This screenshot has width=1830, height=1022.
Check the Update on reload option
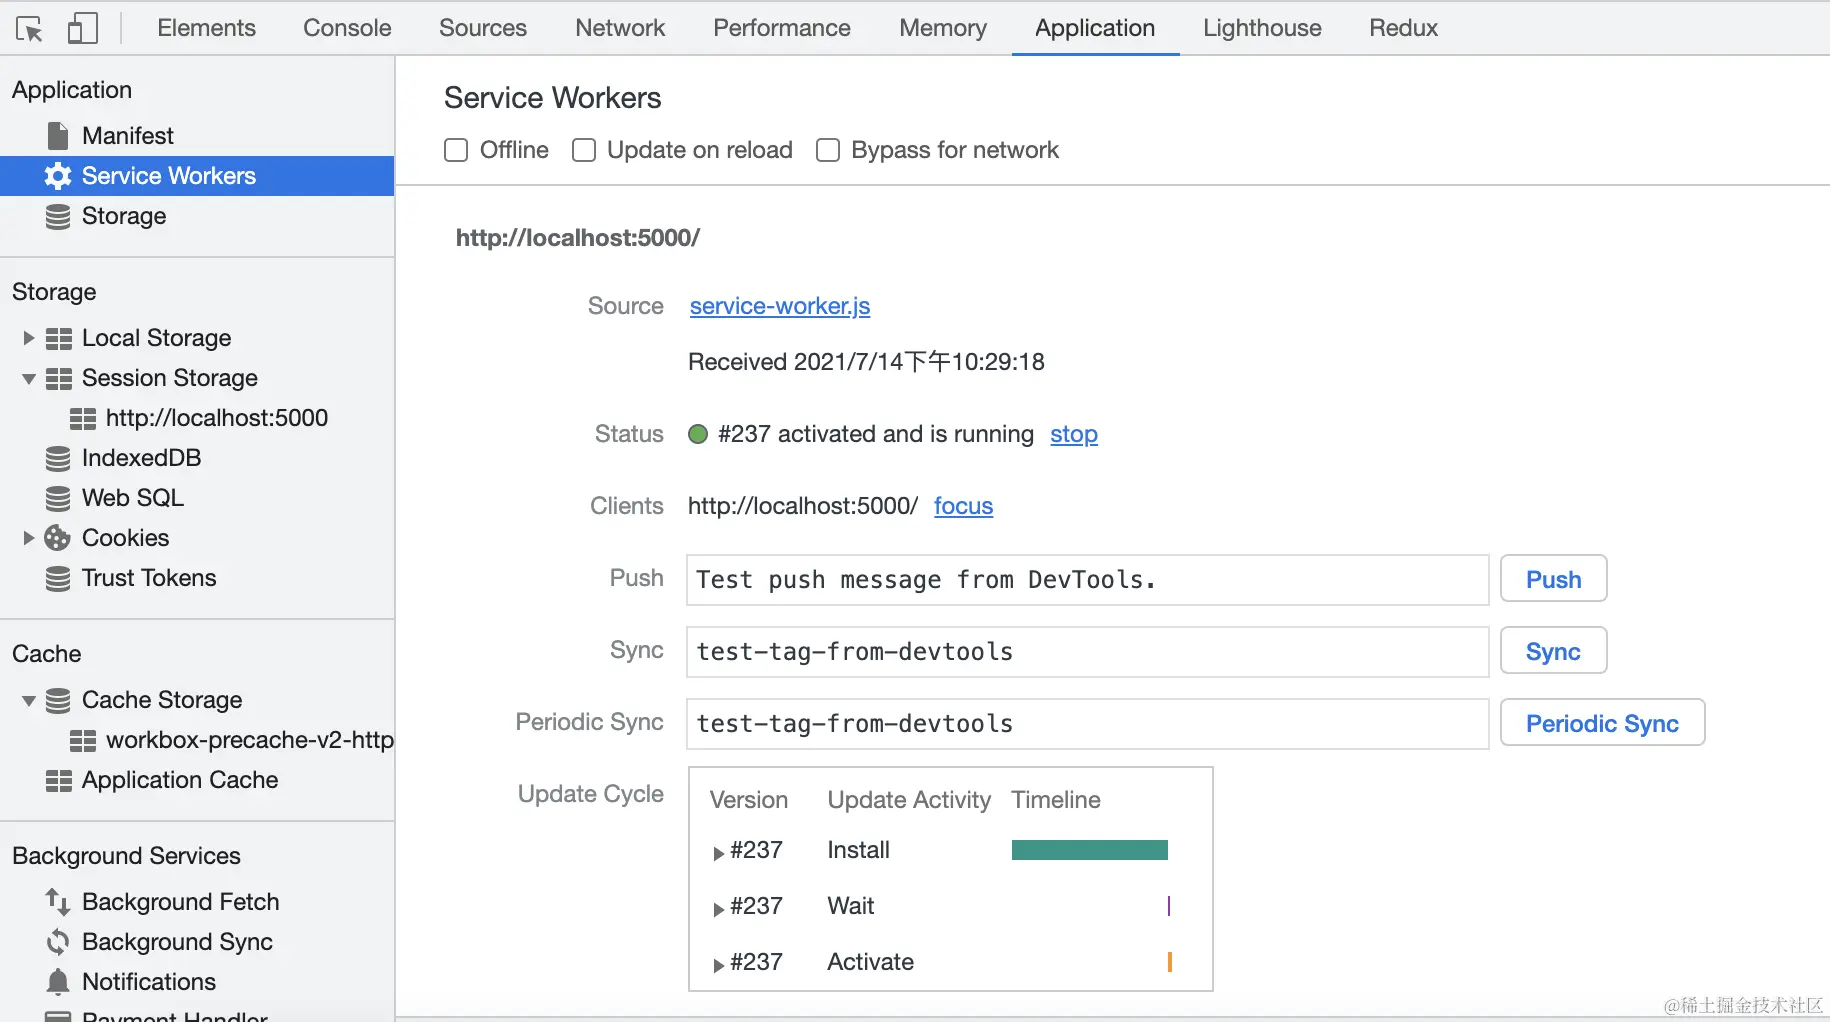tap(584, 150)
